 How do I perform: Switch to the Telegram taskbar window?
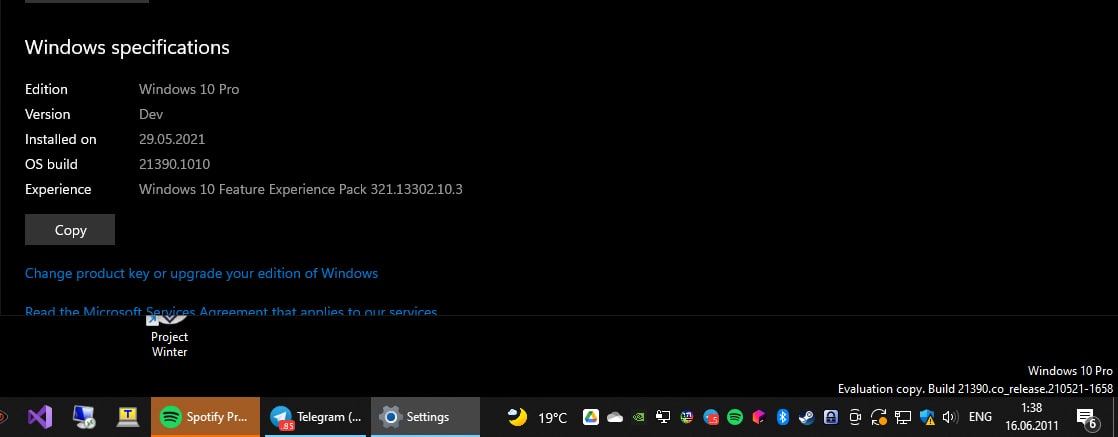[314, 416]
